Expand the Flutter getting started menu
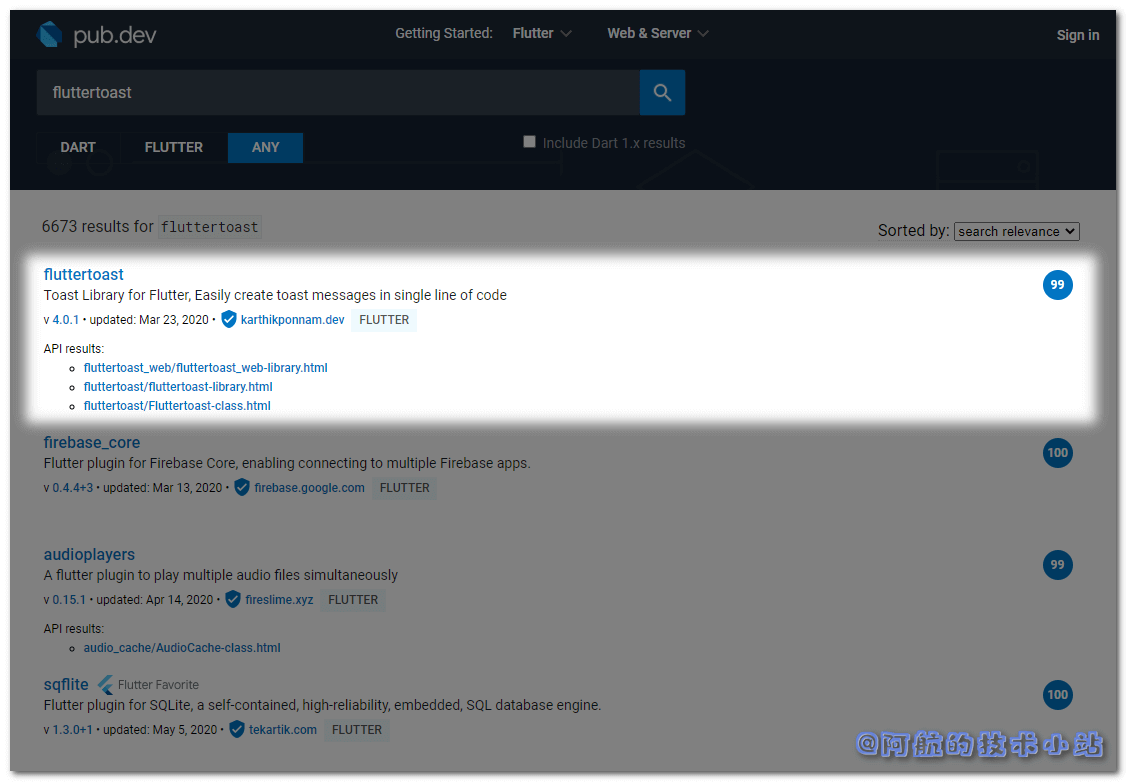This screenshot has width=1127, height=782. (x=542, y=34)
